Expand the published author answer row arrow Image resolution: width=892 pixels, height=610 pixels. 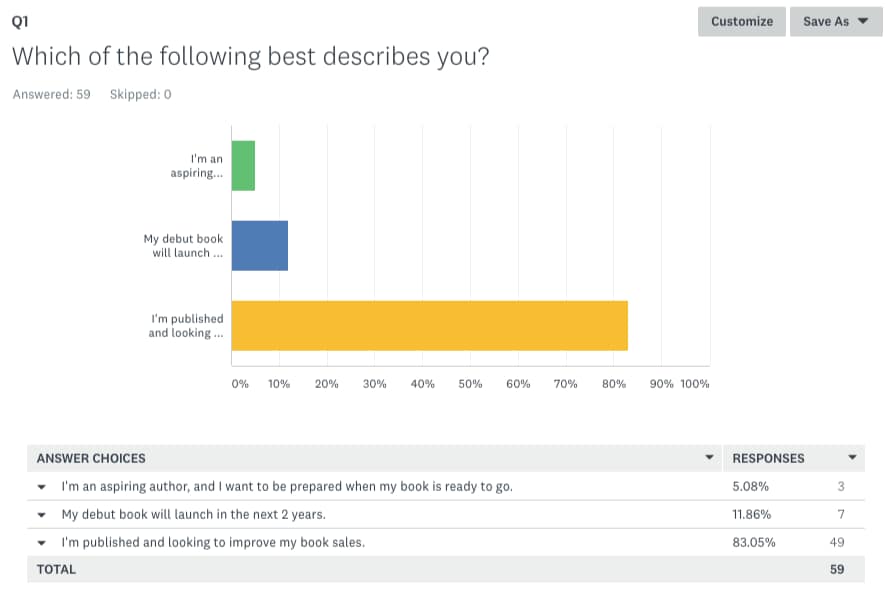tap(42, 543)
